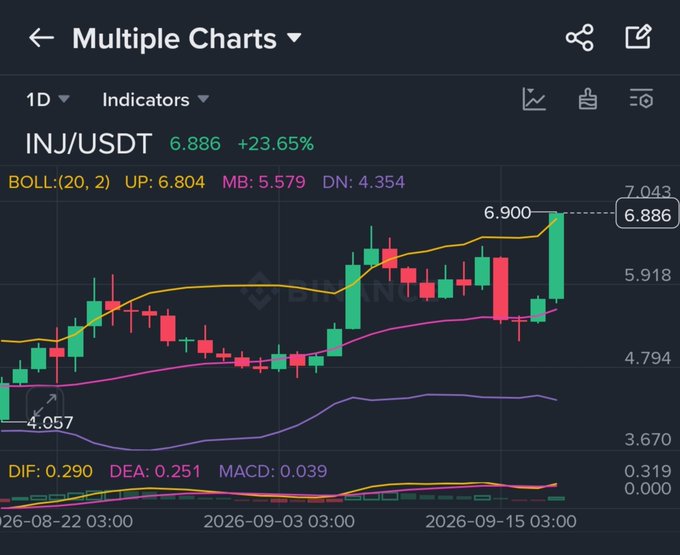Tap the DIF: 0.290 value

point(51,471)
